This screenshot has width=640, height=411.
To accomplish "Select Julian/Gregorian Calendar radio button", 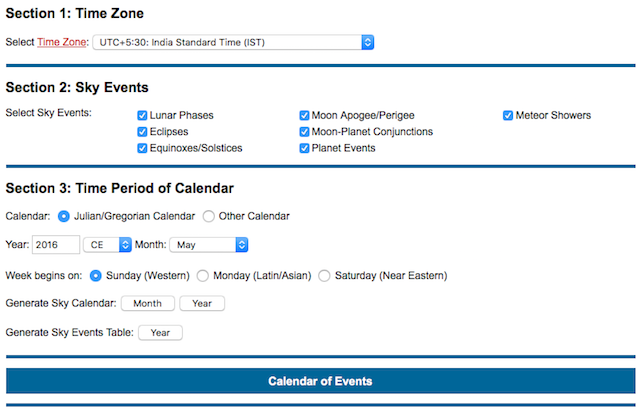I will (x=64, y=216).
